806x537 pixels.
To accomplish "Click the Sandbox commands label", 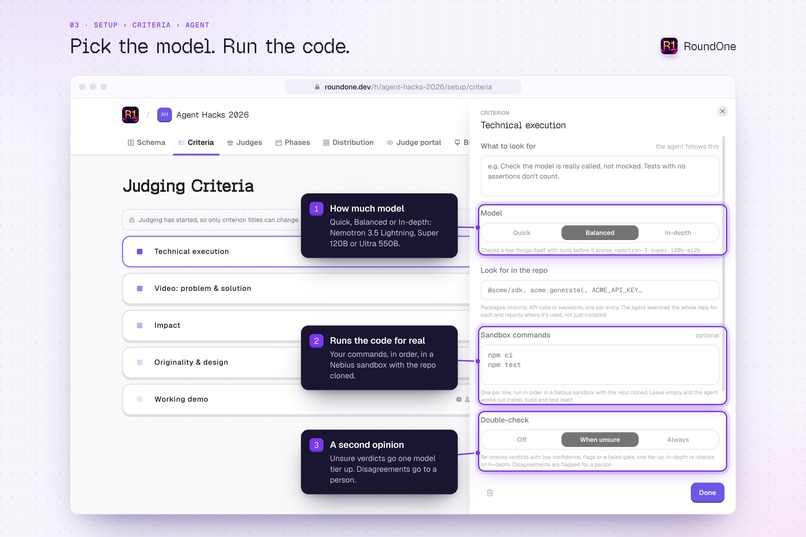I will (x=515, y=335).
